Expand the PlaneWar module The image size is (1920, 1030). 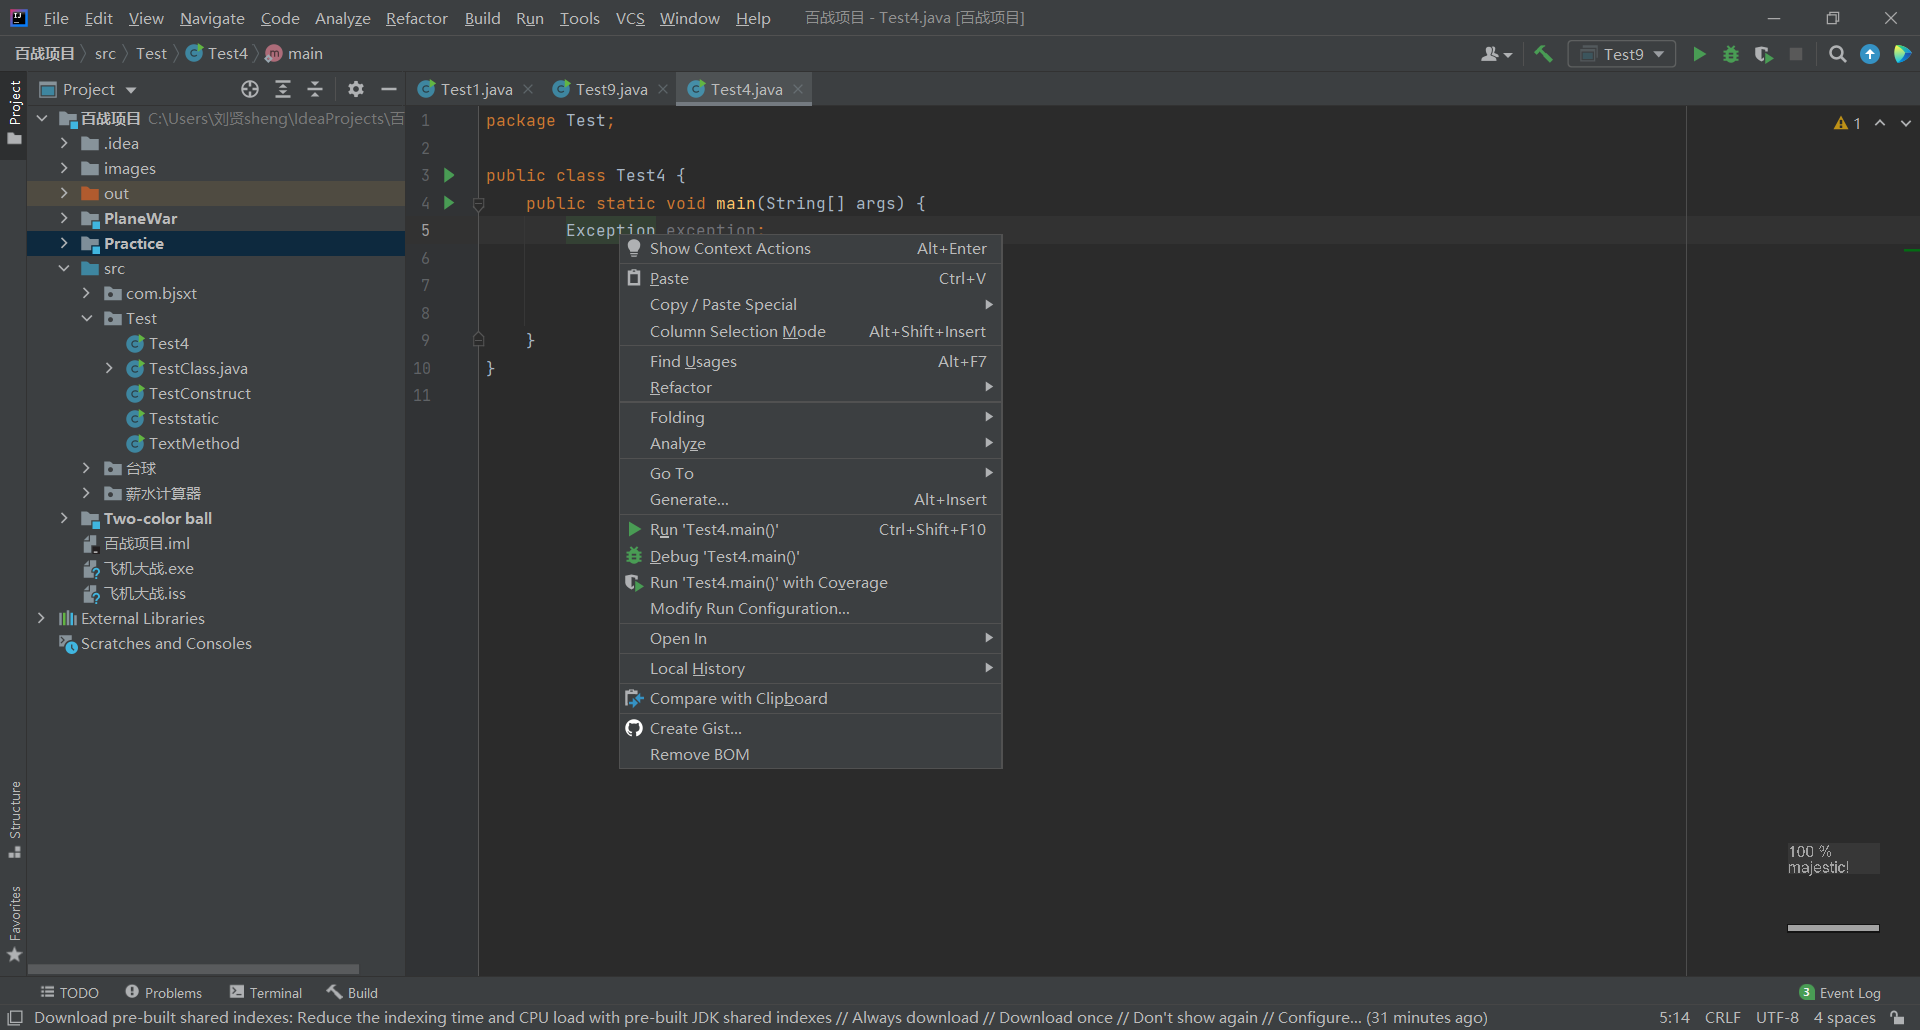(64, 218)
